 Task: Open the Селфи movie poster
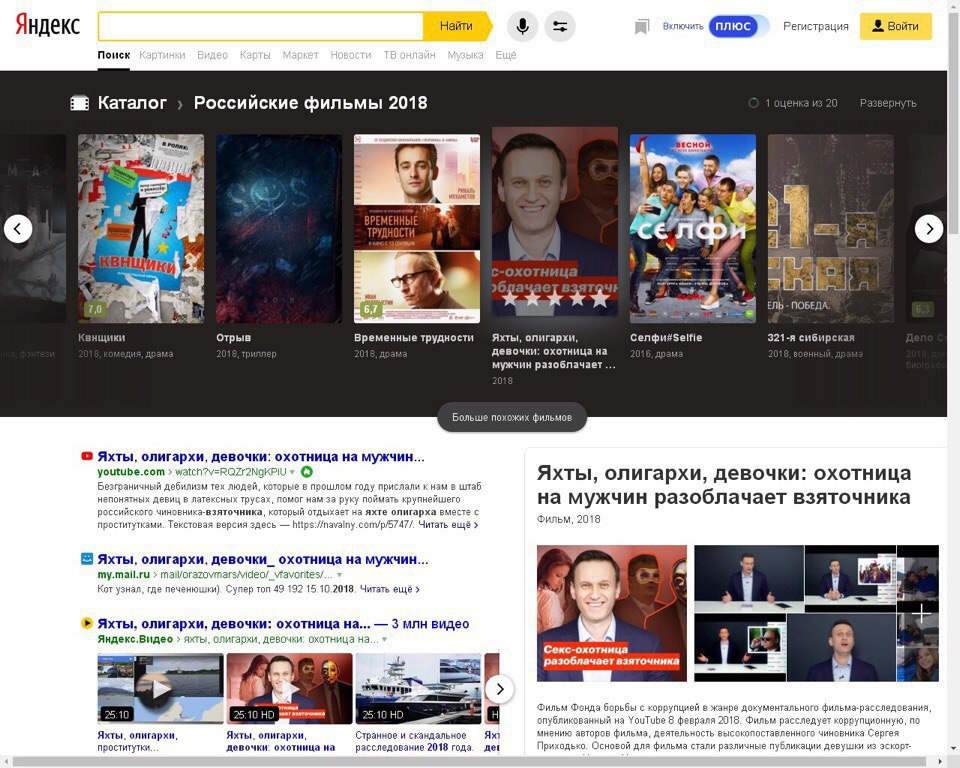(x=692, y=228)
